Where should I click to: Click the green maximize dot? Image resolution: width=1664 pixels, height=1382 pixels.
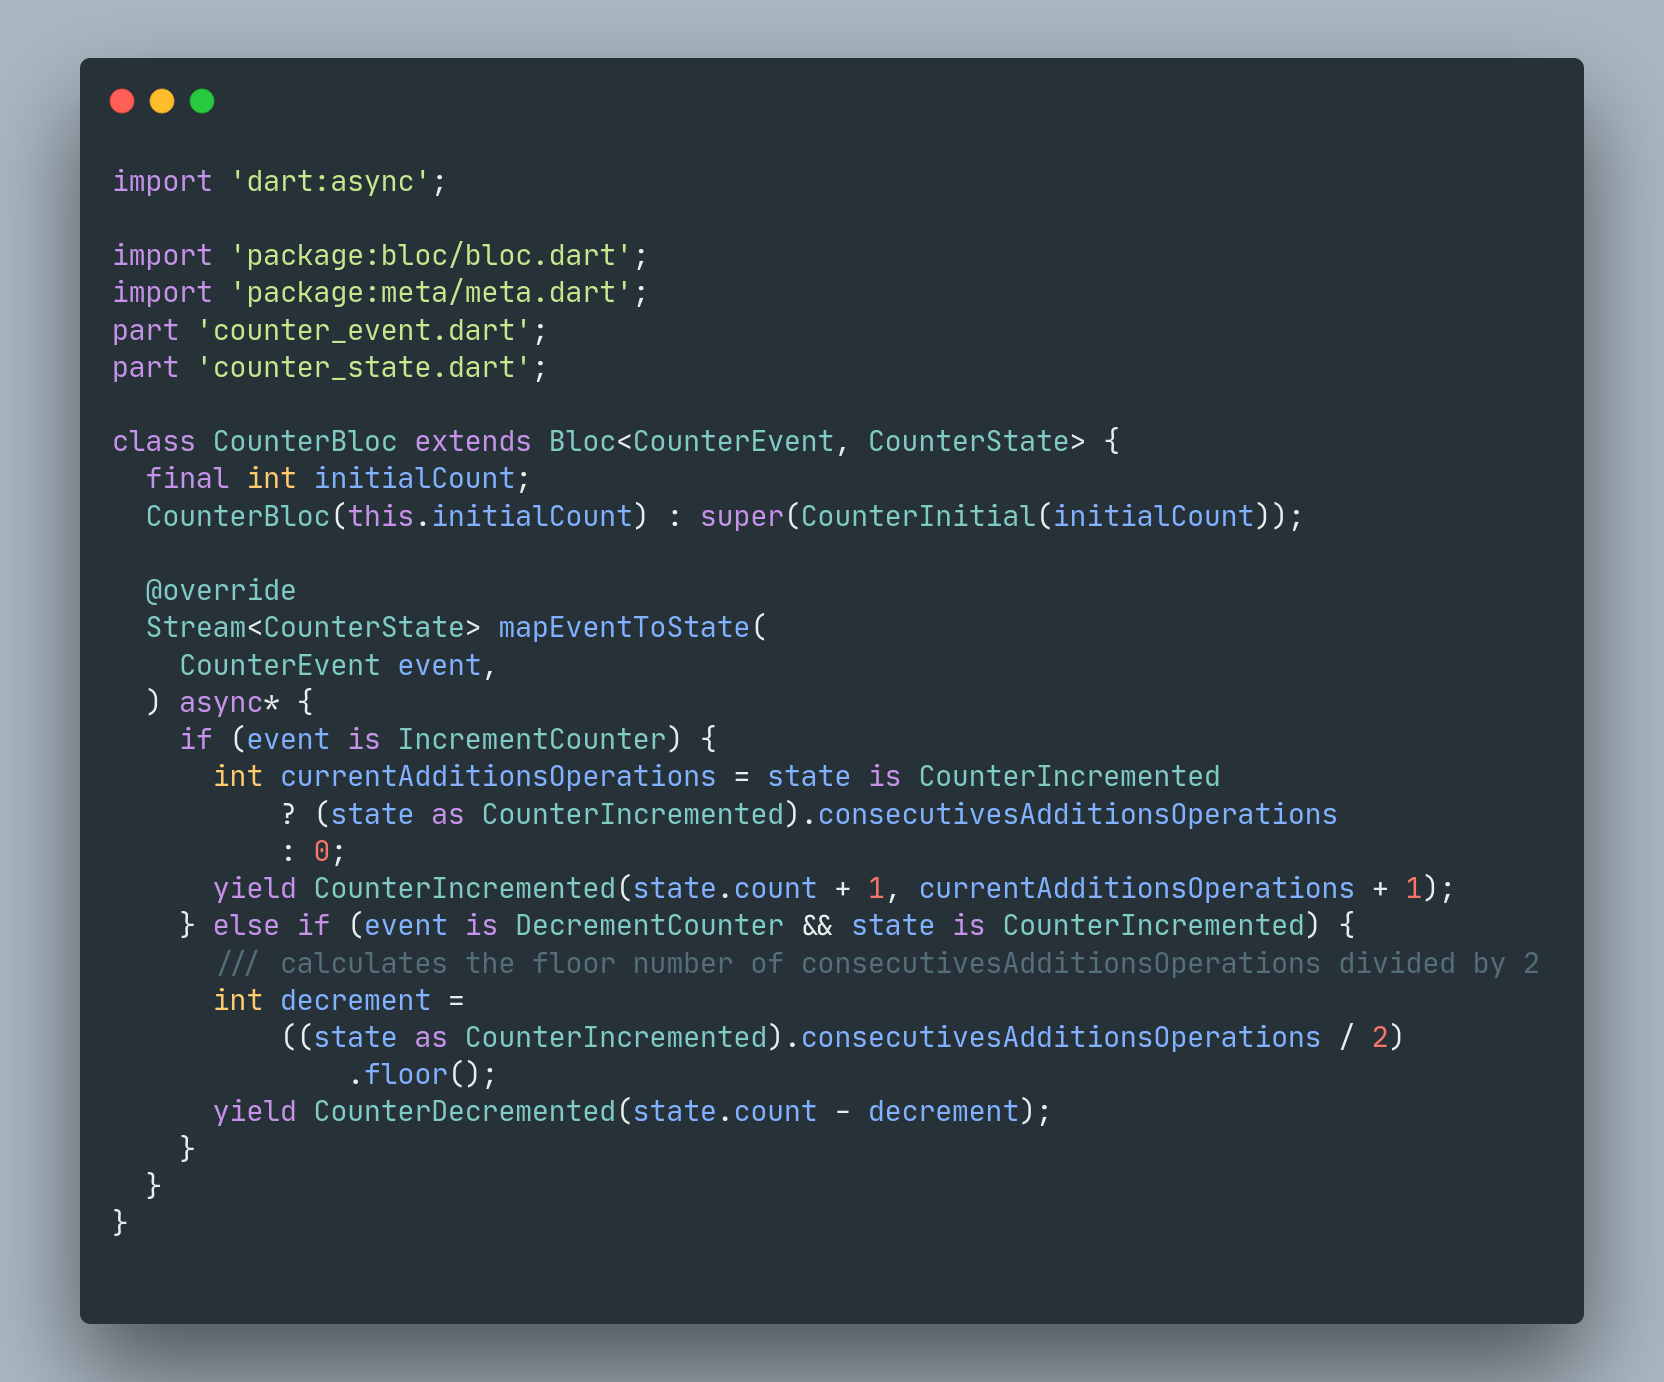[x=202, y=101]
